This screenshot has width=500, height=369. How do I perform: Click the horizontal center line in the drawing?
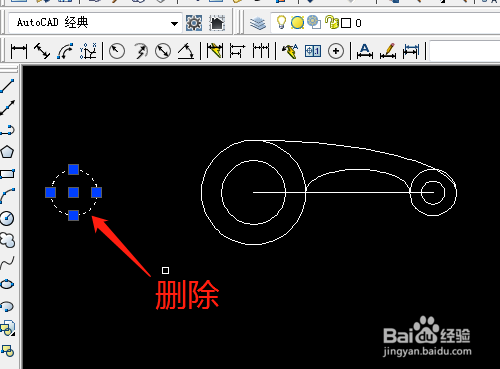pyautogui.click(x=343, y=192)
